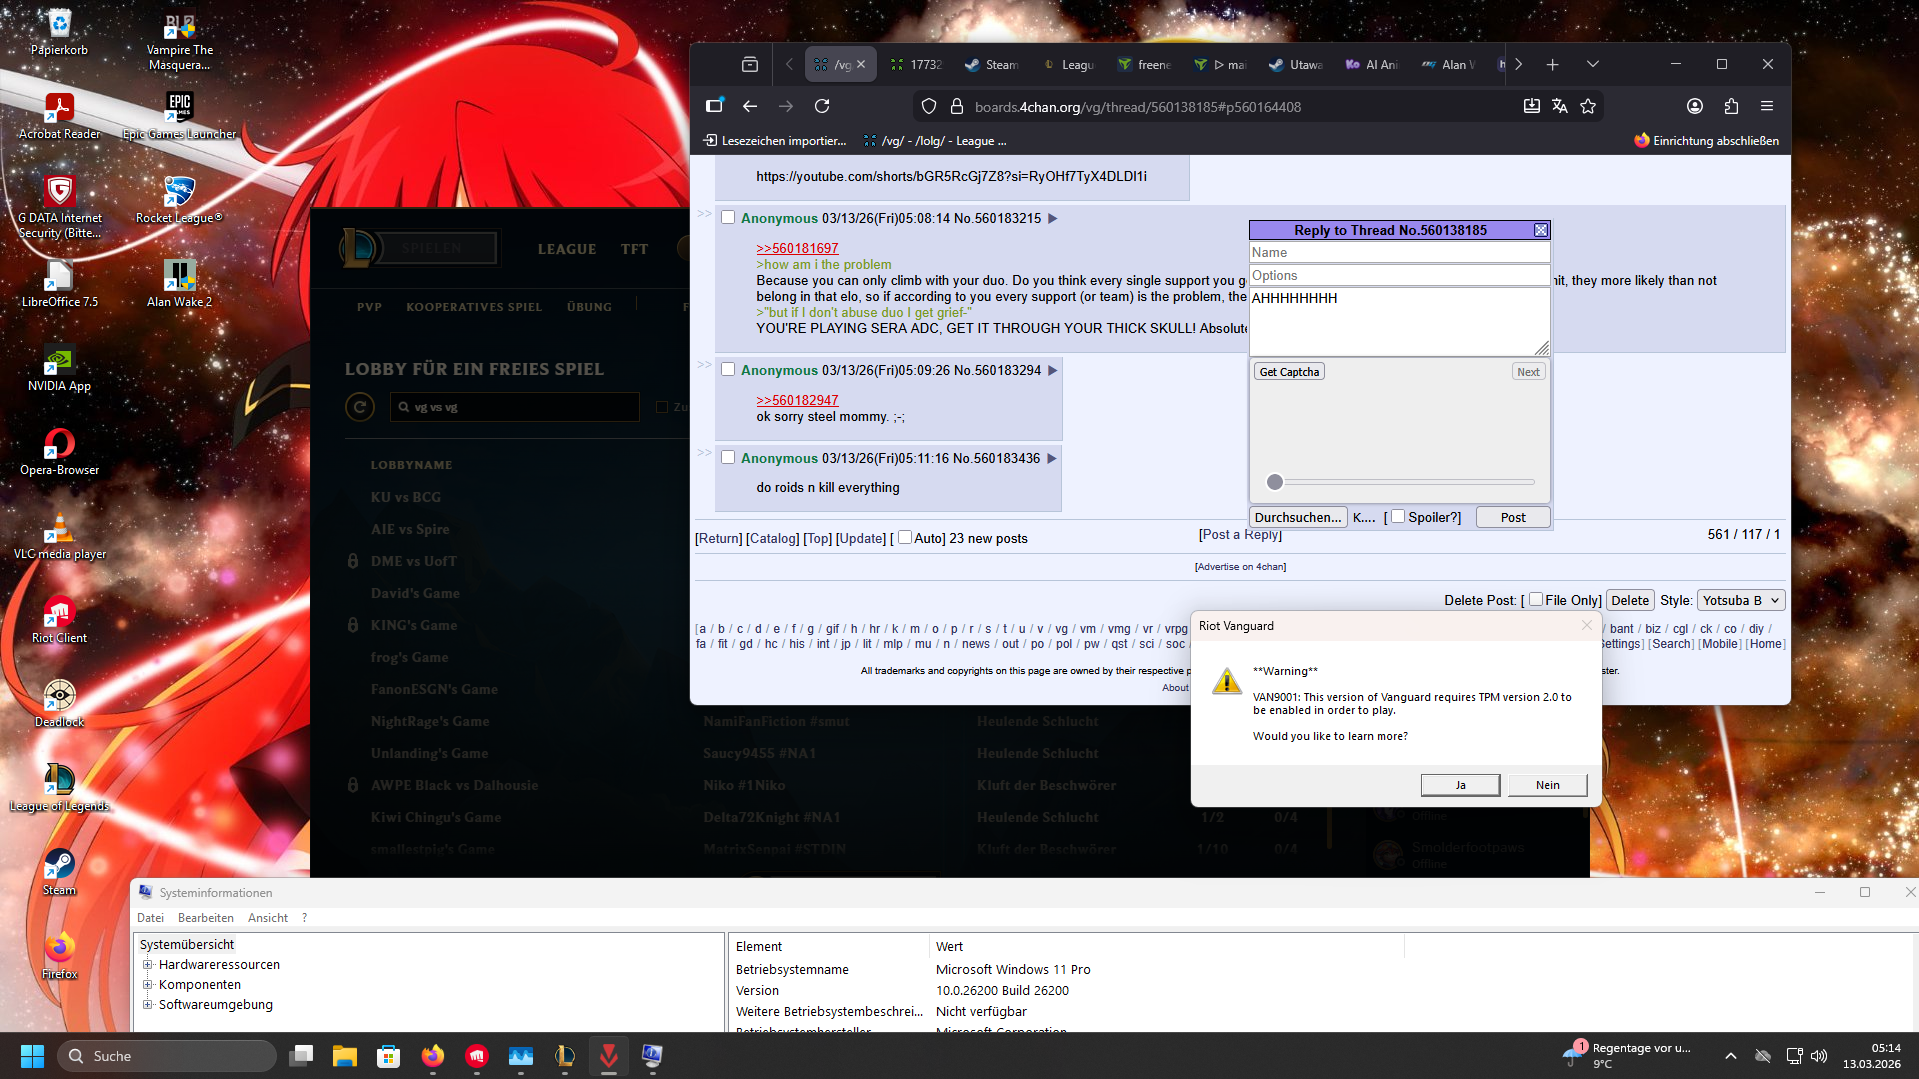Tick the checkbox for post No.560183215

point(728,218)
